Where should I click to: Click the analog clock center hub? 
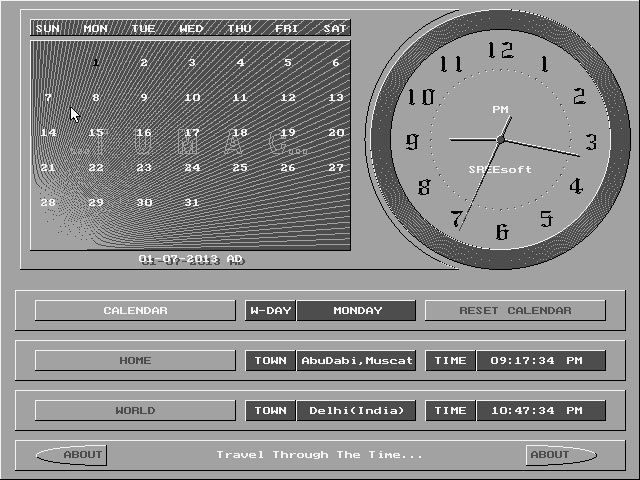tap(500, 140)
